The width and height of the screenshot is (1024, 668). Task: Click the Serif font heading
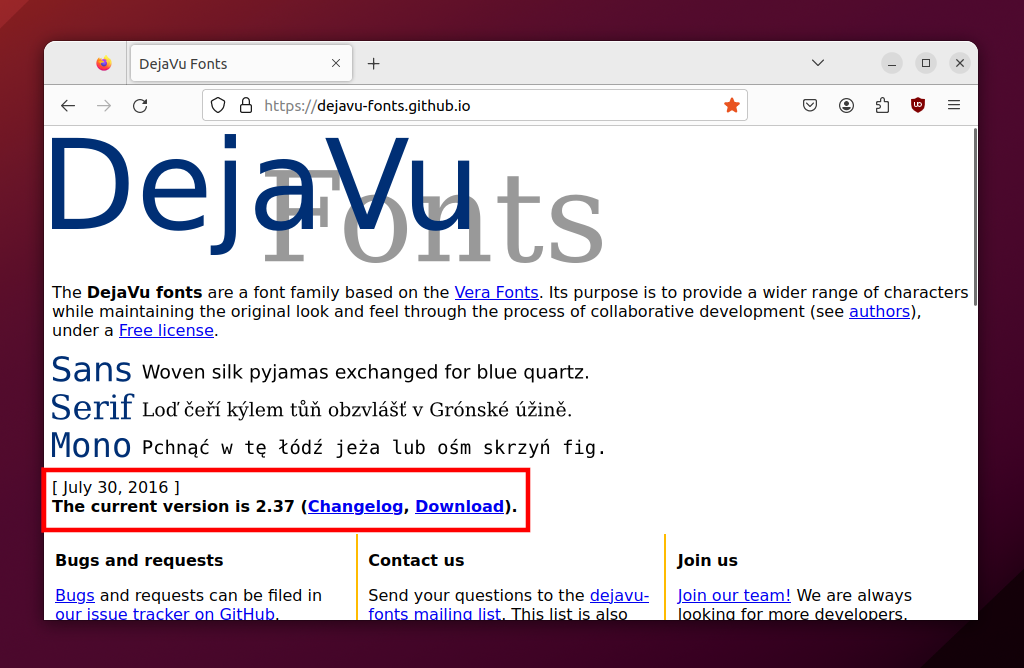(92, 408)
